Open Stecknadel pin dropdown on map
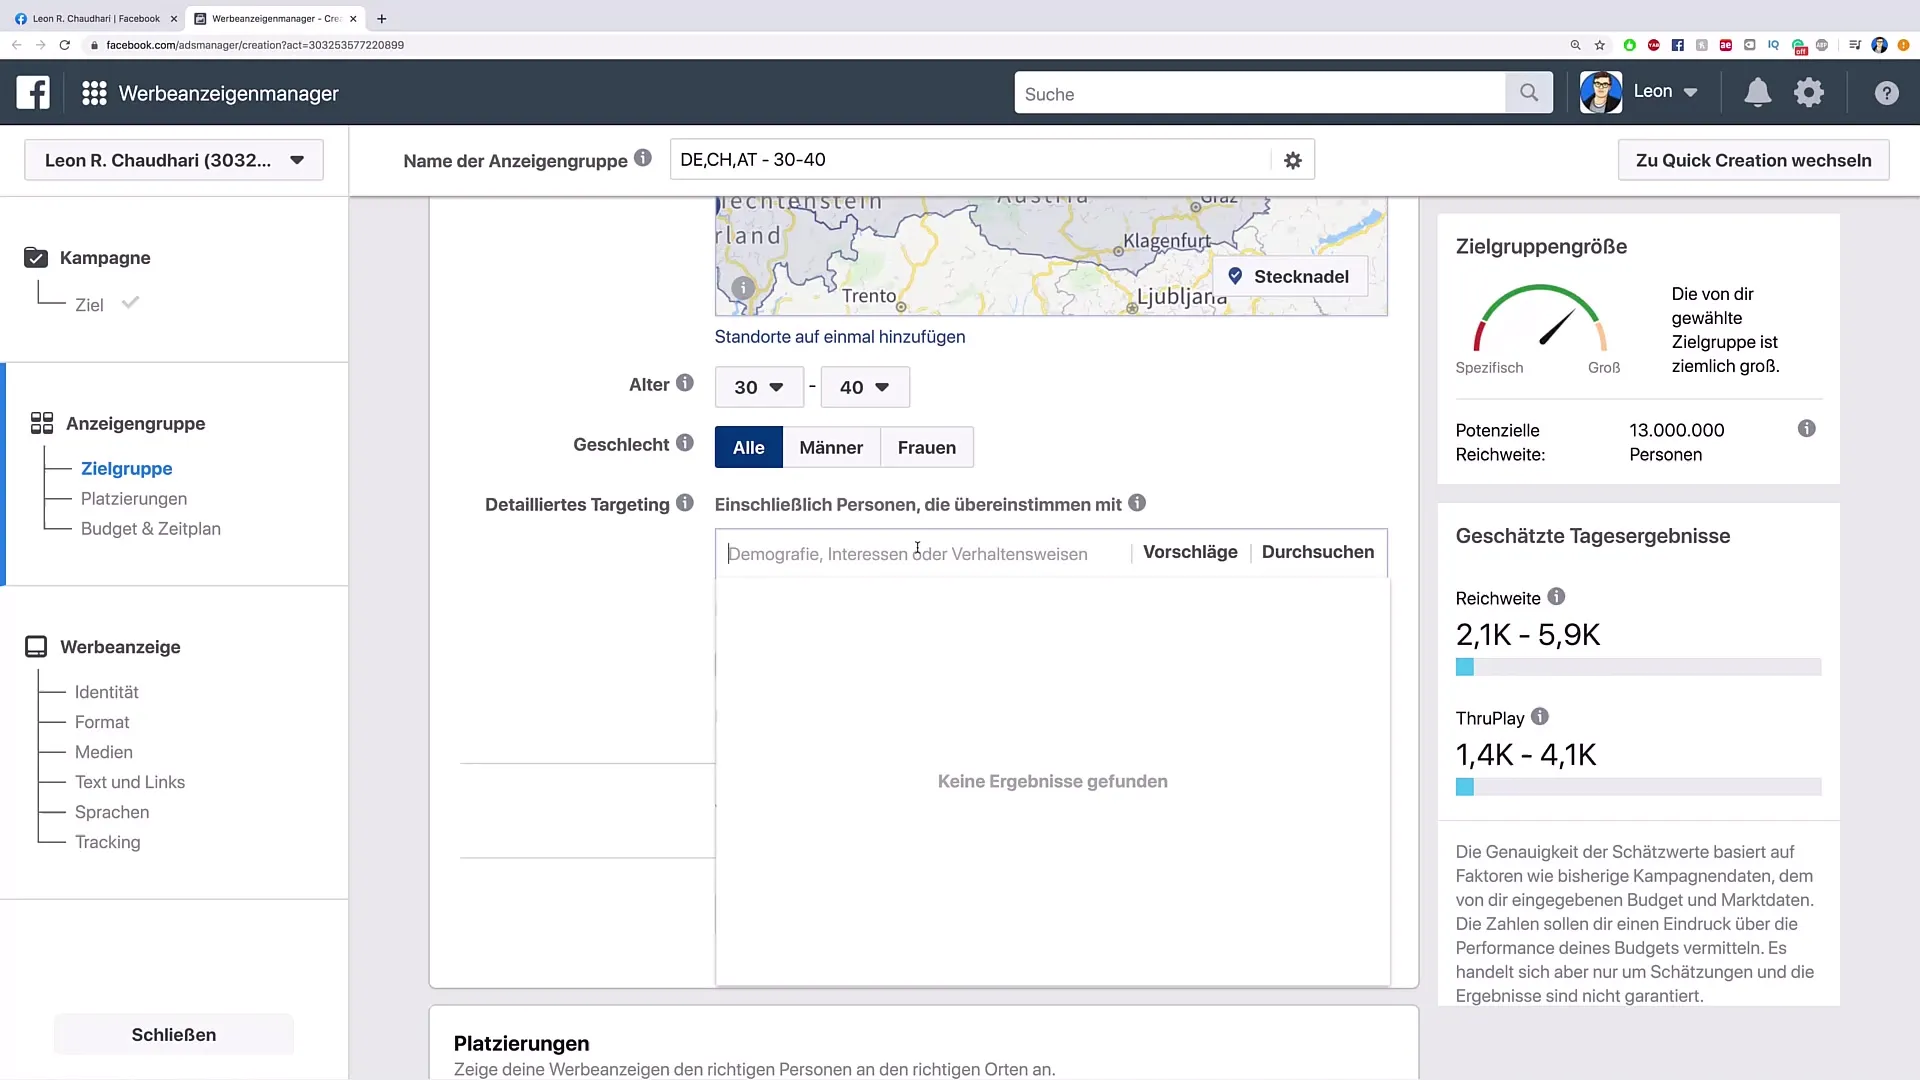Screen dimensions: 1920x1080 pyautogui.click(x=1289, y=277)
